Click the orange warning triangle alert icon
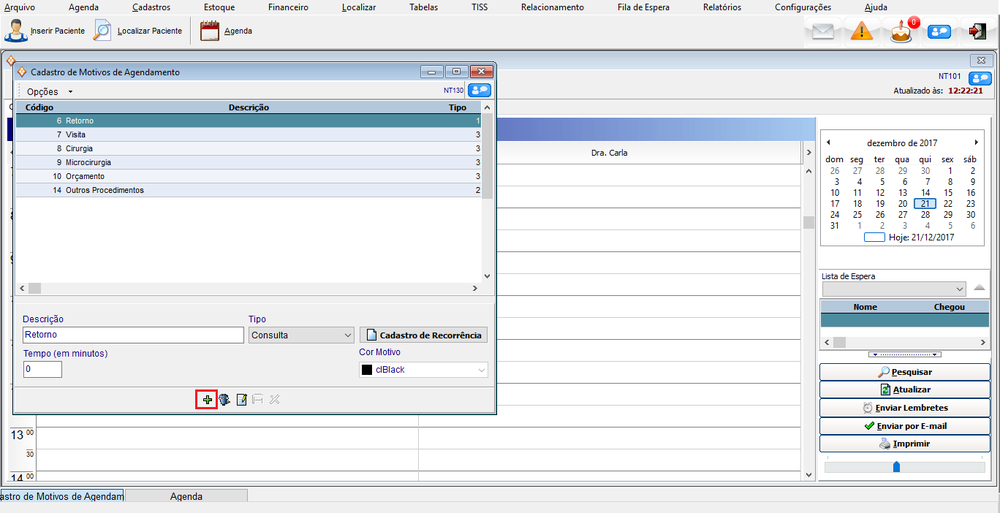 [x=861, y=31]
